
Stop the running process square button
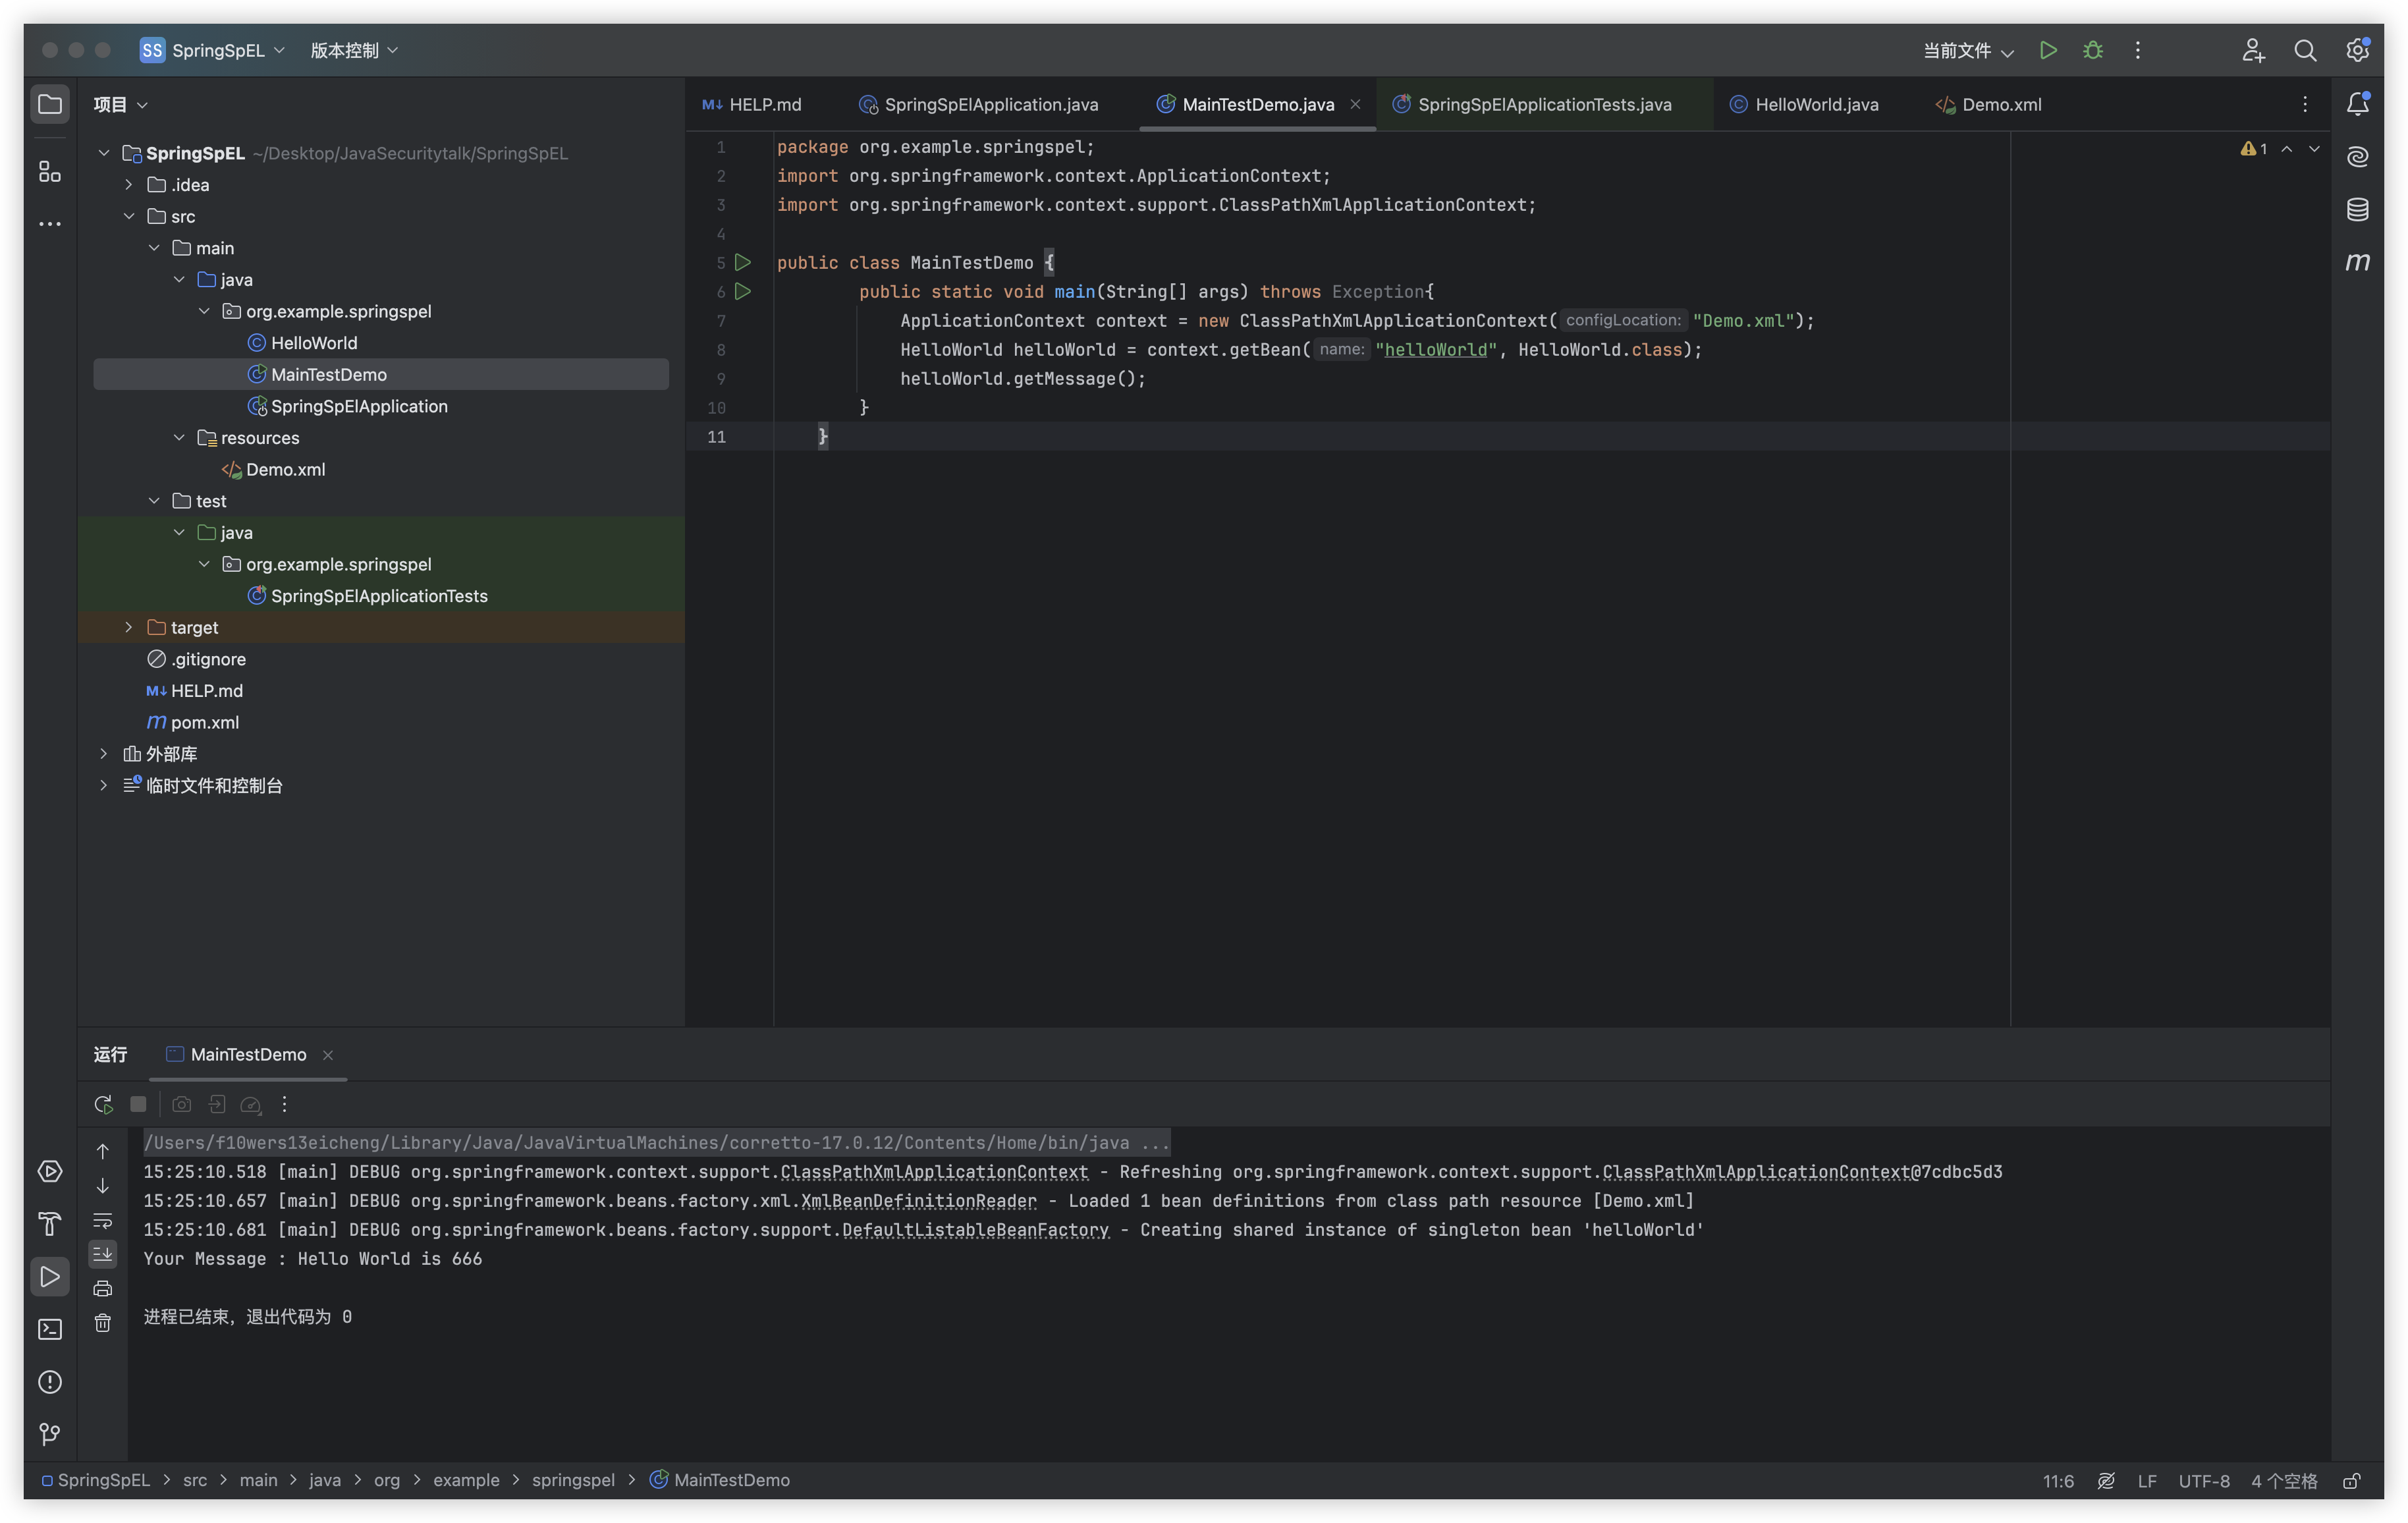pyautogui.click(x=138, y=1104)
